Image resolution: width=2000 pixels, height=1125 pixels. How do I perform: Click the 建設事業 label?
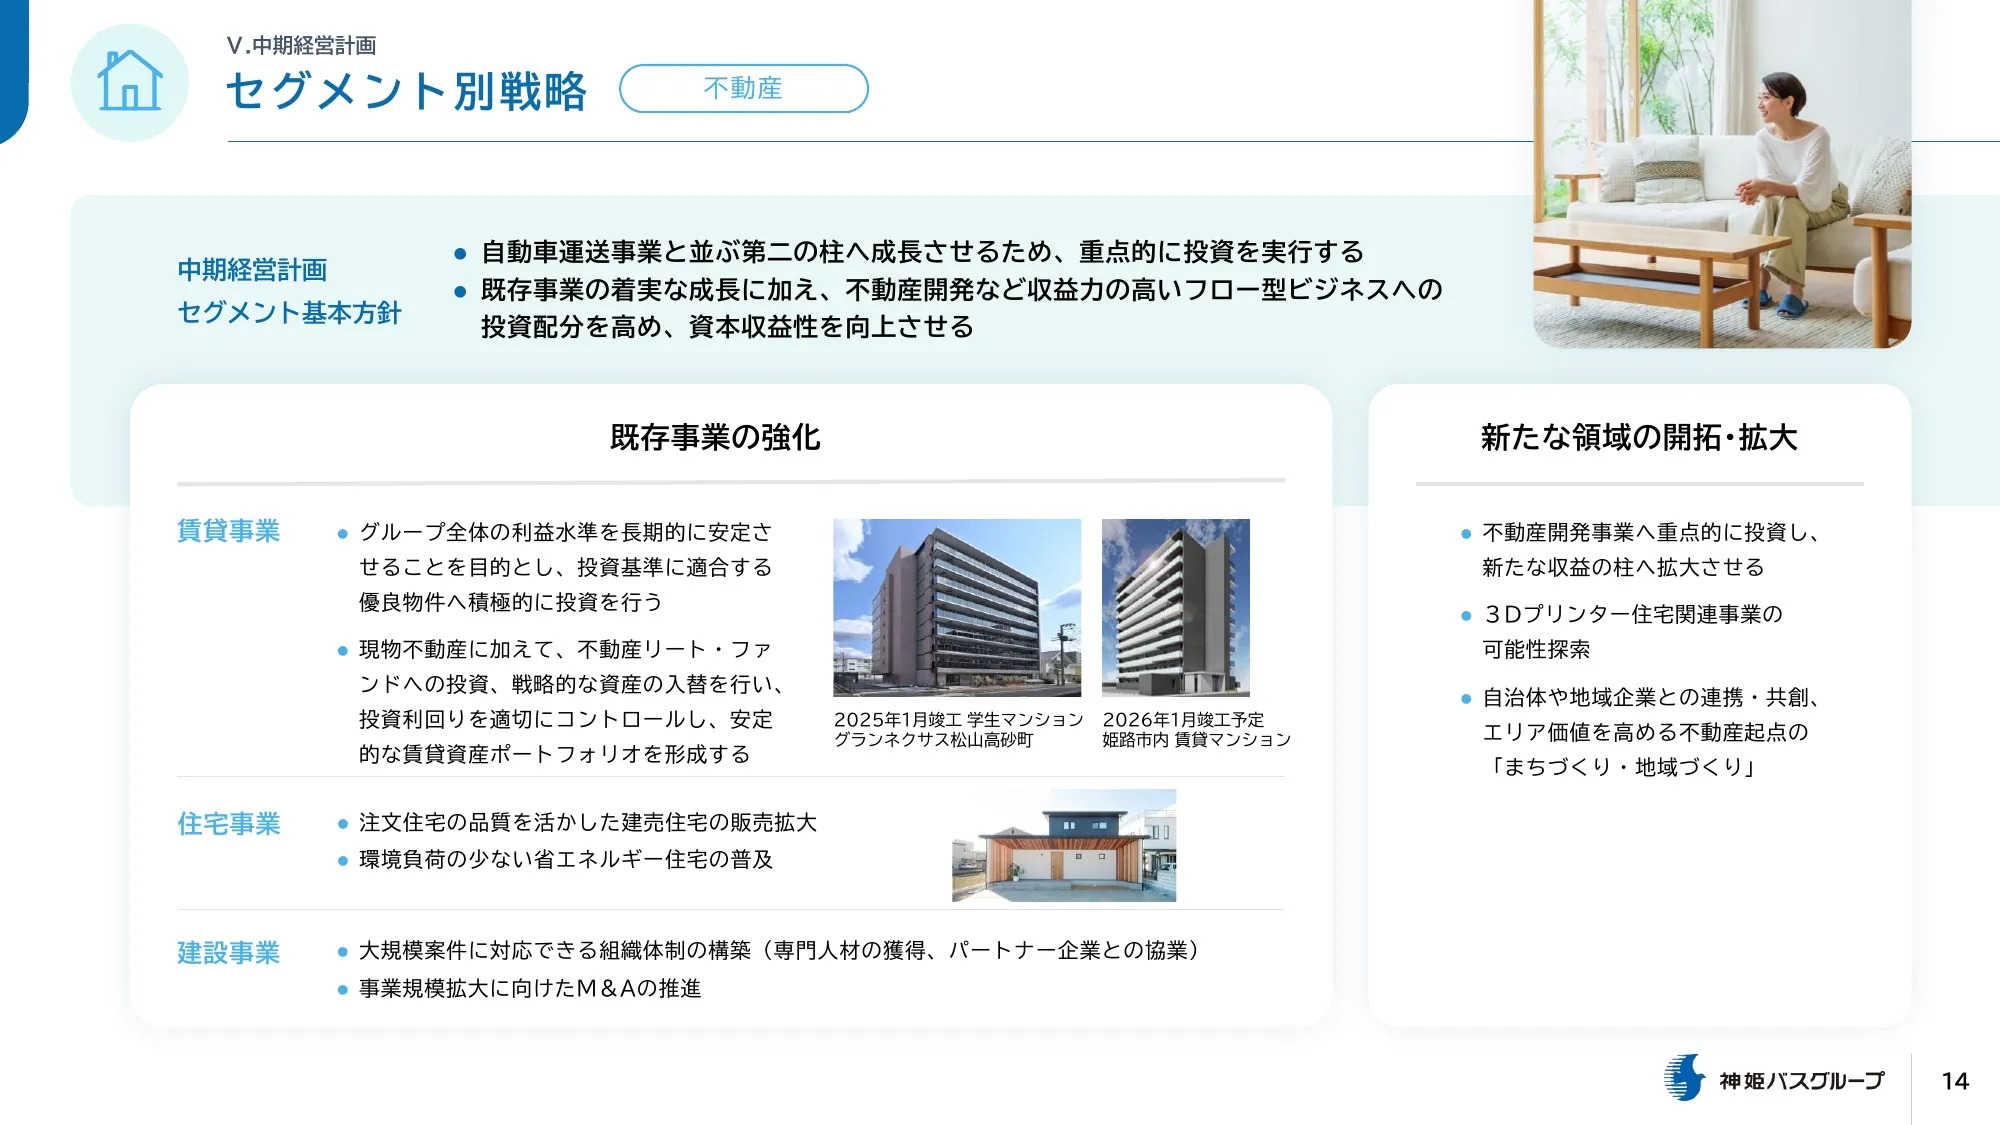(228, 953)
